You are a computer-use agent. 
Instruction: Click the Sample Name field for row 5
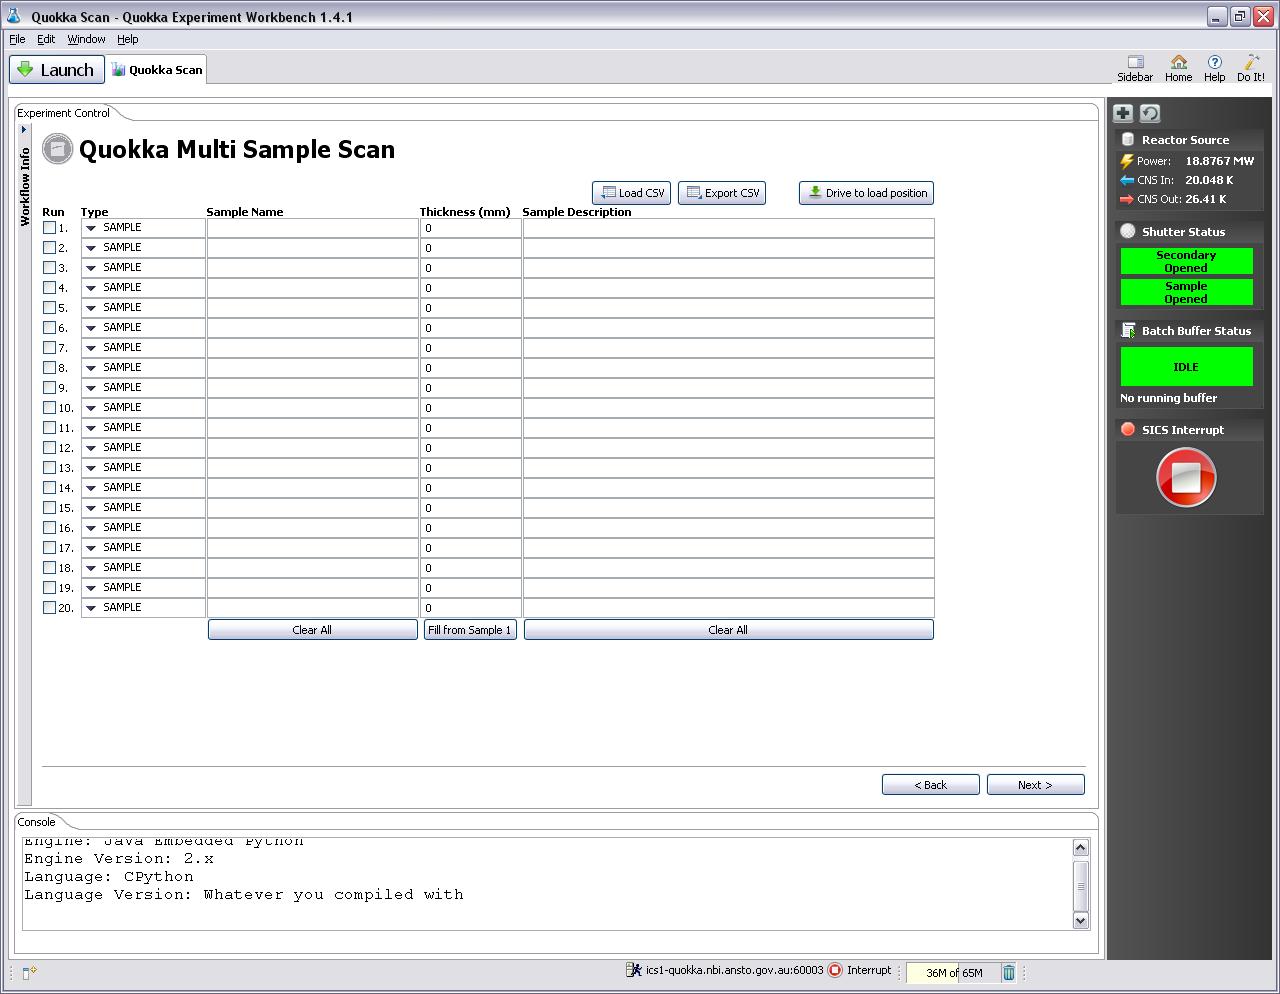coord(312,308)
